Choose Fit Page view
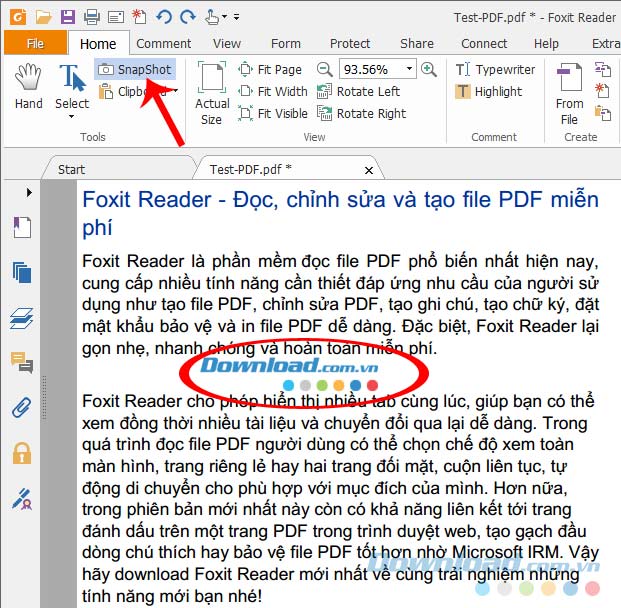This screenshot has width=621, height=608. pyautogui.click(x=270, y=69)
